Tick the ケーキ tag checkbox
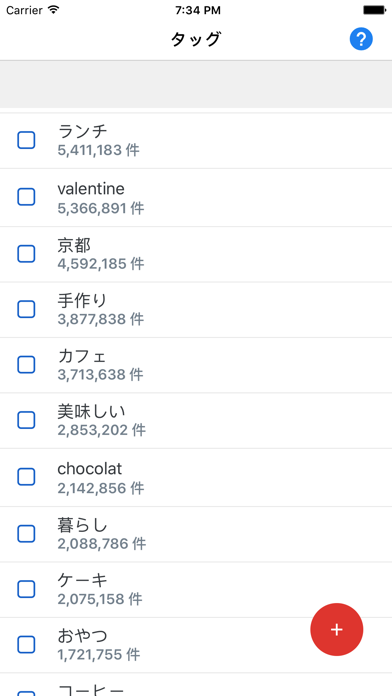This screenshot has height=696, width=392. point(26,589)
